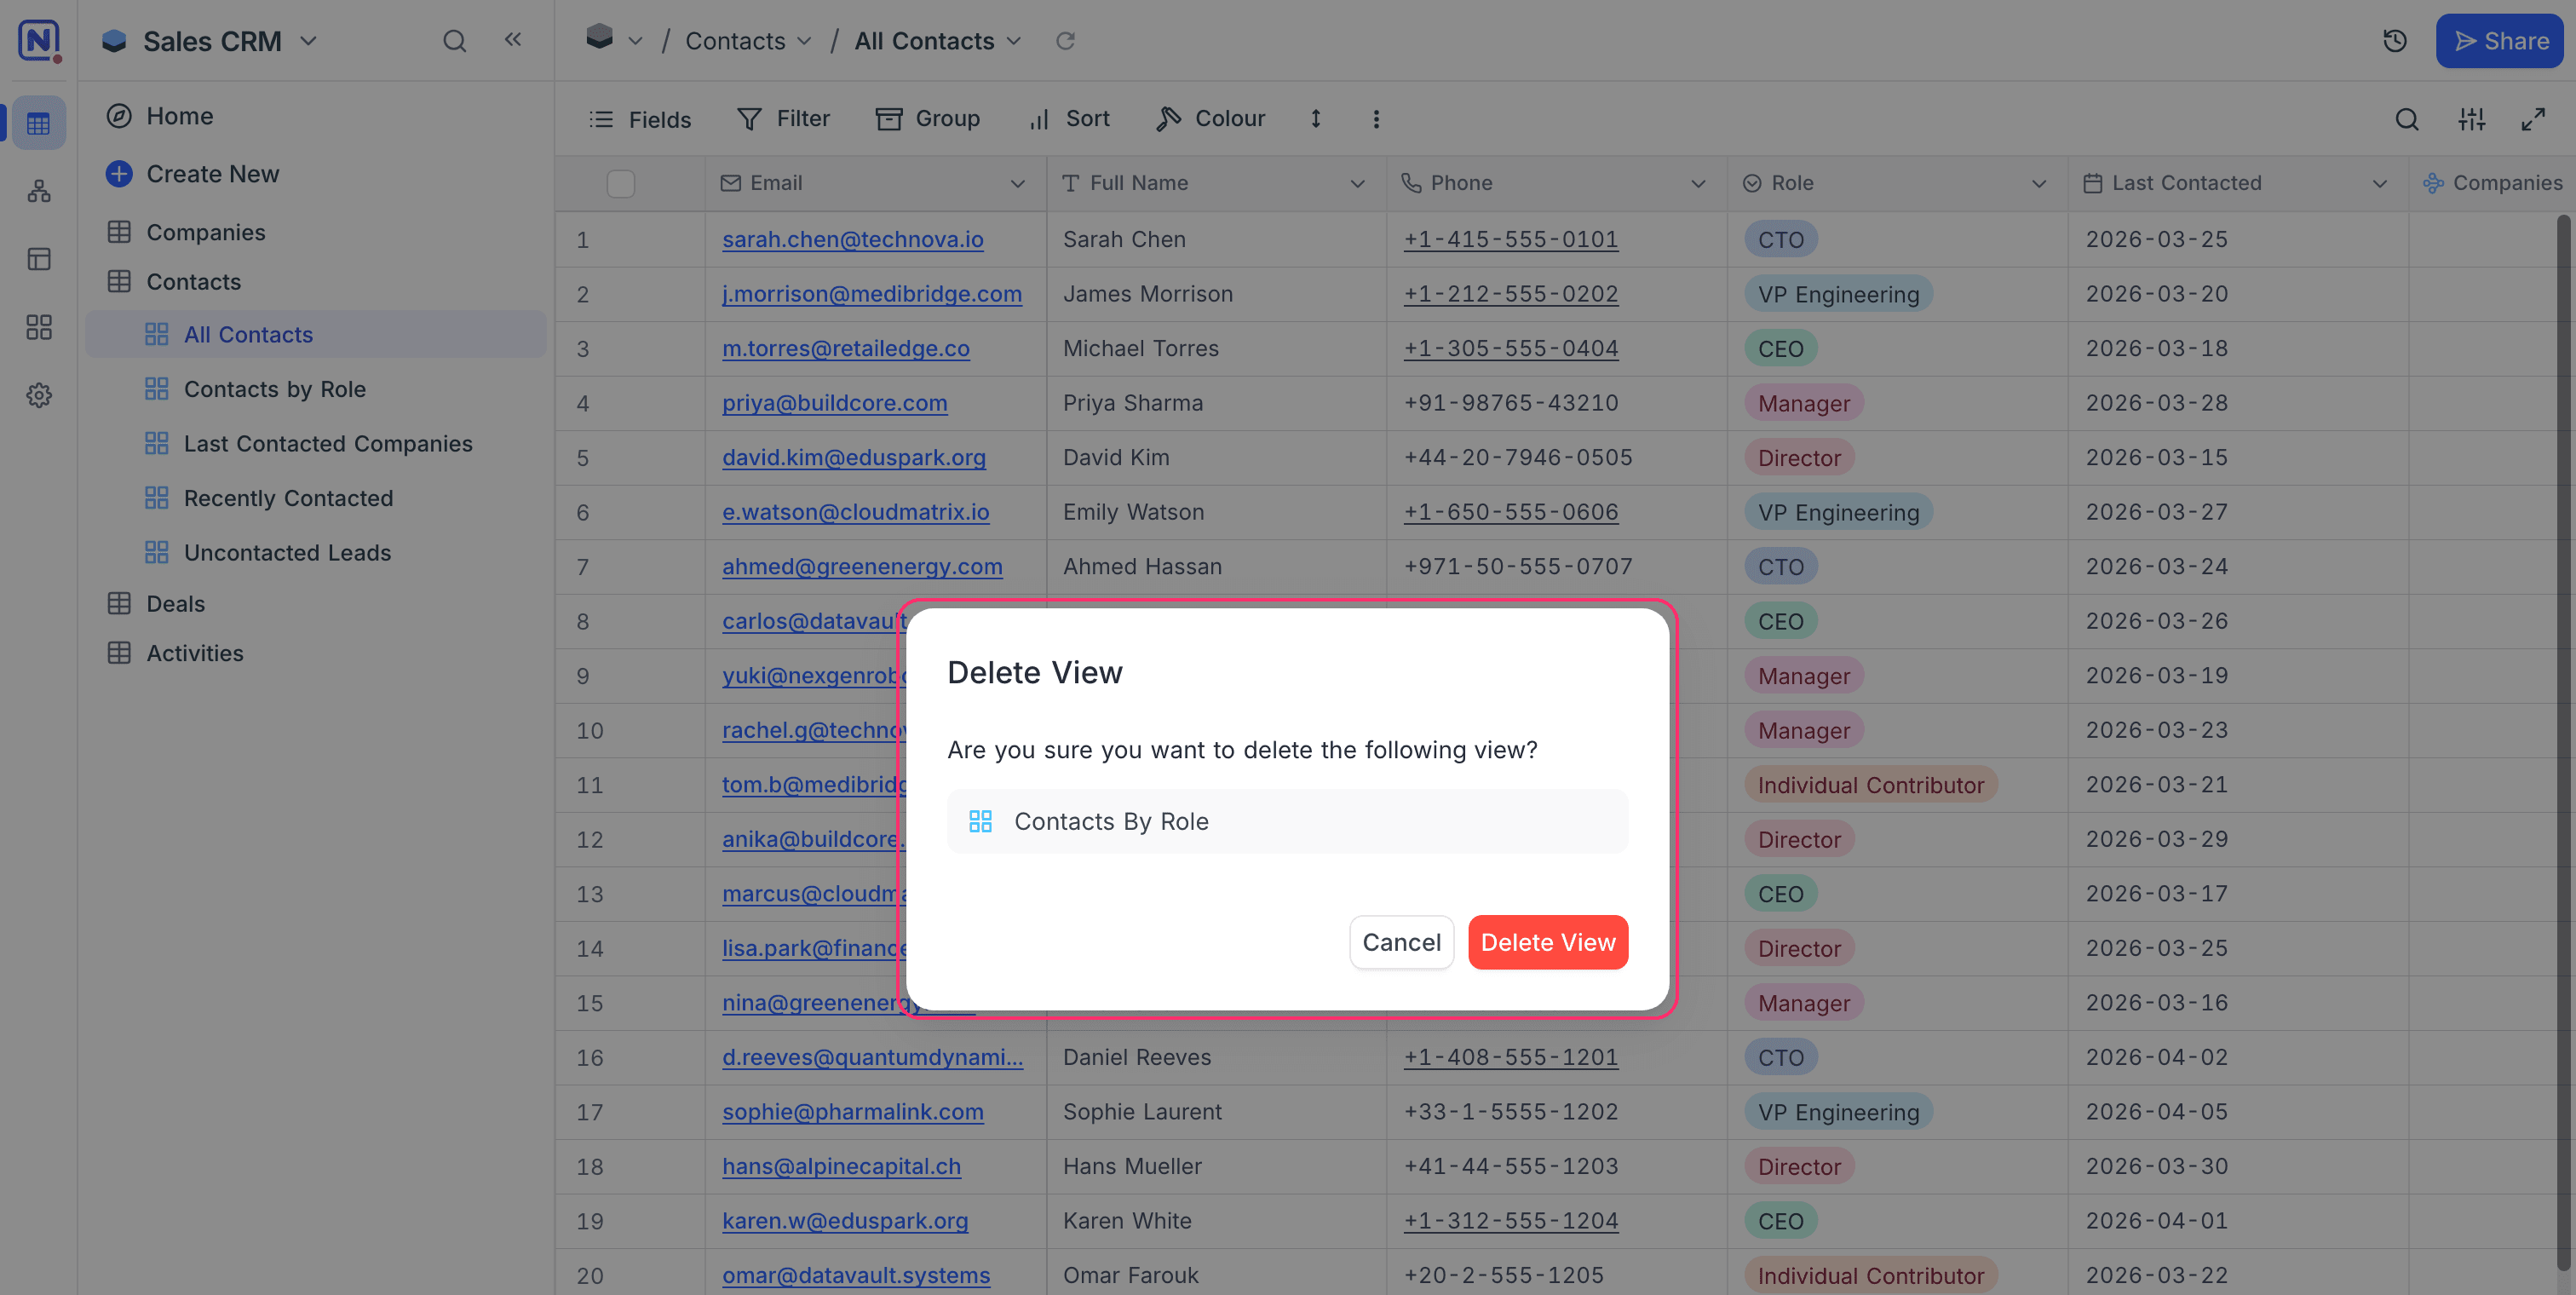Search within the Sales CRM sidebar
The height and width of the screenshot is (1295, 2576).
pos(455,40)
